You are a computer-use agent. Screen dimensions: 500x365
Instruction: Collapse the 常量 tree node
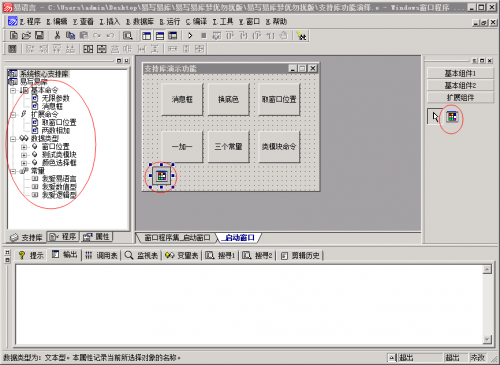pyautogui.click(x=13, y=171)
